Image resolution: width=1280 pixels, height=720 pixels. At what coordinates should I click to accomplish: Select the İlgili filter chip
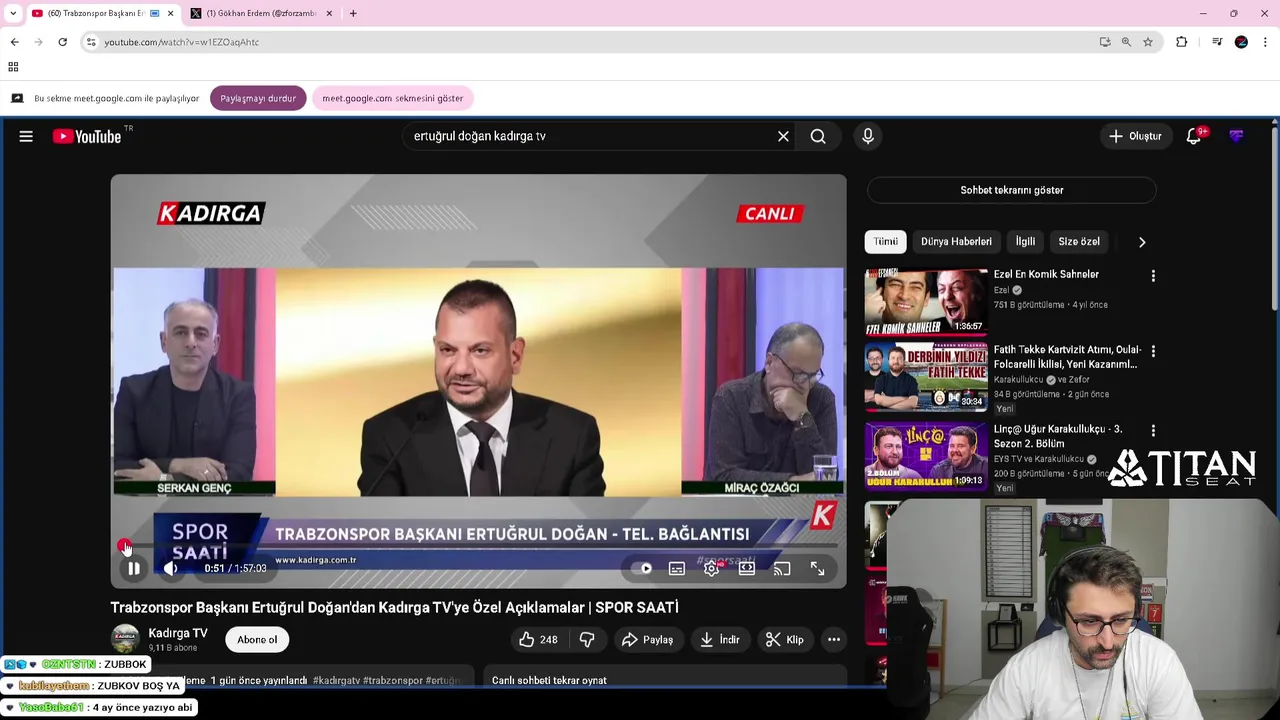pos(1025,241)
